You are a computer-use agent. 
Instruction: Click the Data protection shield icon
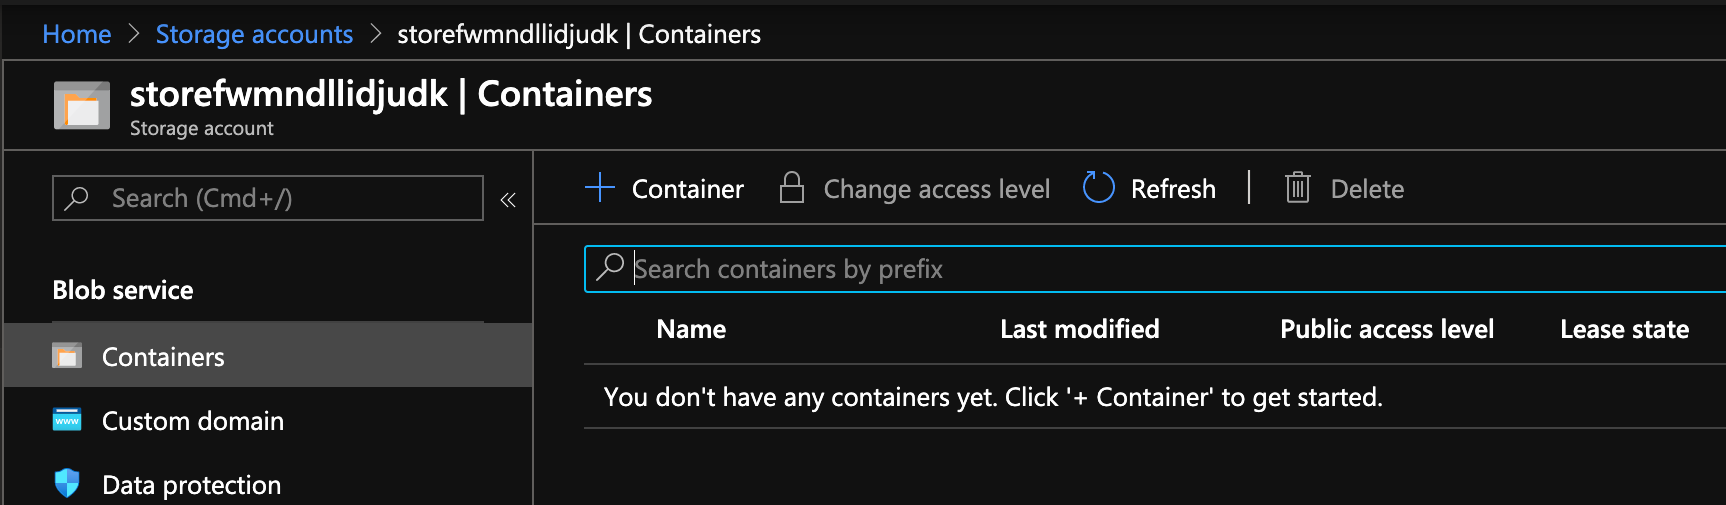pyautogui.click(x=67, y=484)
